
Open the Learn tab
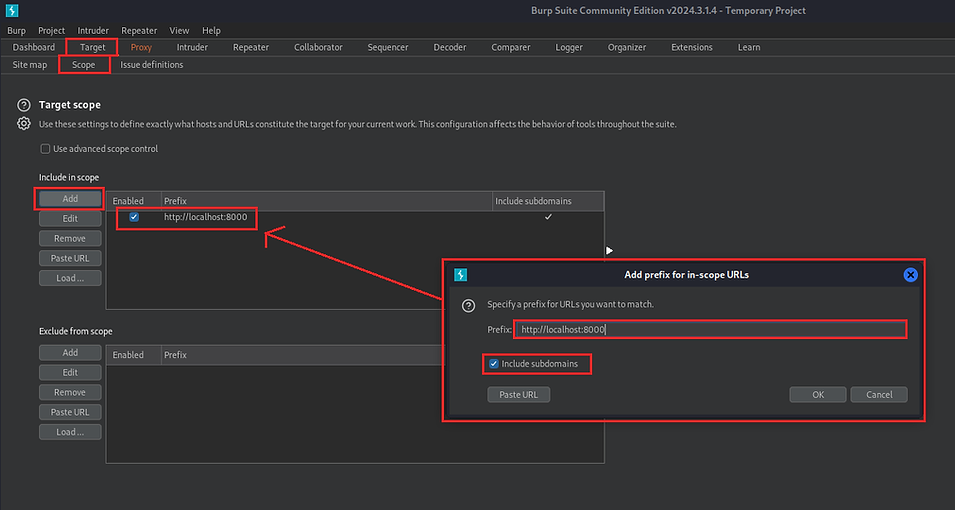click(x=749, y=47)
